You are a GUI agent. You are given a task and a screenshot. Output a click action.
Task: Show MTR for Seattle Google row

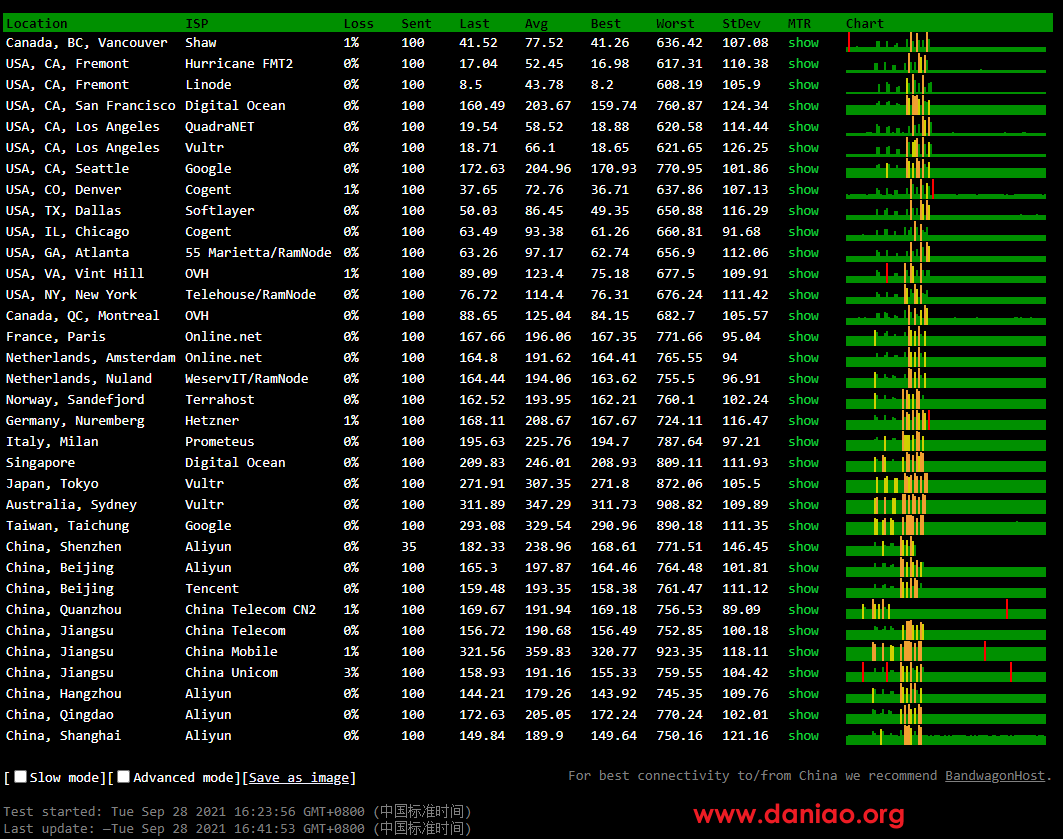(803, 169)
